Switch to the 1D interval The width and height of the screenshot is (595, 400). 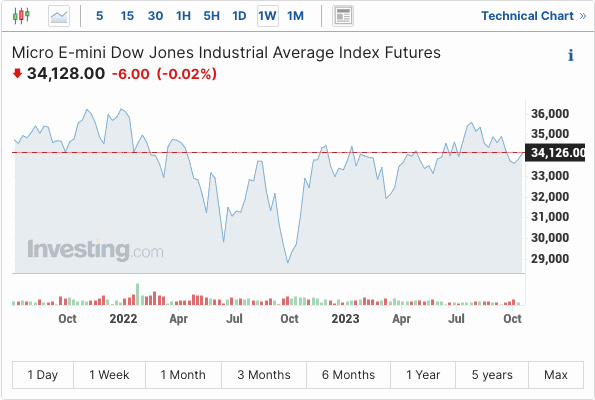[x=239, y=16]
